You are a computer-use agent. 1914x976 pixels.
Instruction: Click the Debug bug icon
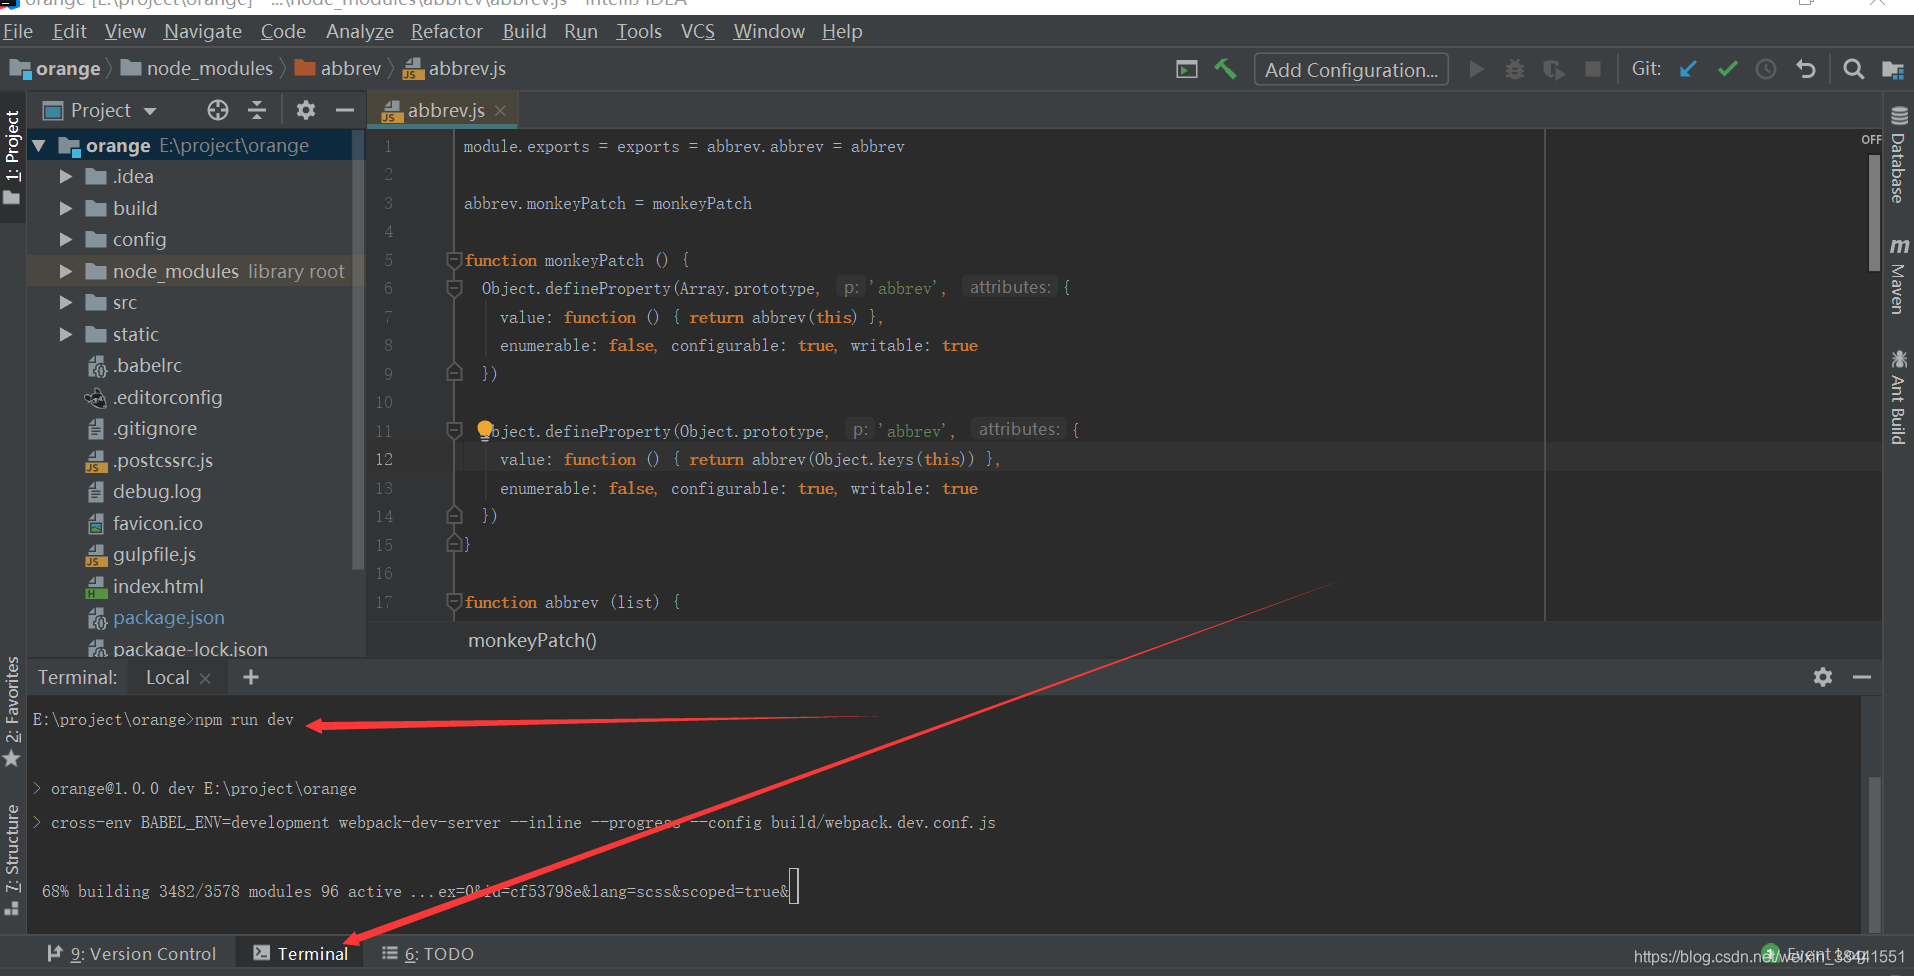tap(1515, 69)
